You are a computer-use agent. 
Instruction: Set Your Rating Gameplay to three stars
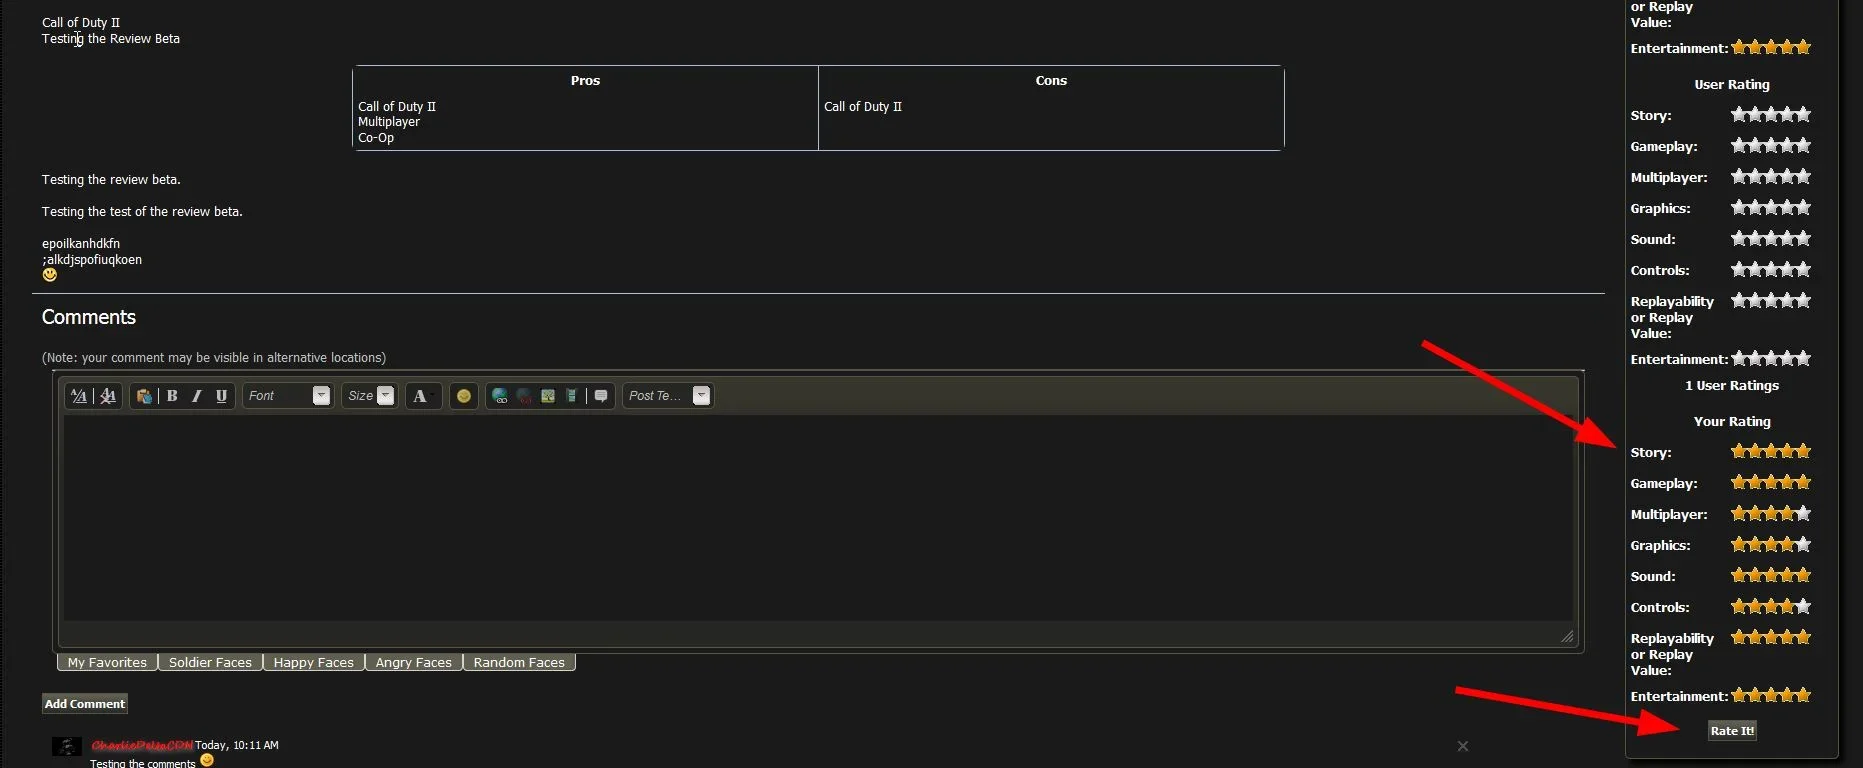[x=1771, y=483]
